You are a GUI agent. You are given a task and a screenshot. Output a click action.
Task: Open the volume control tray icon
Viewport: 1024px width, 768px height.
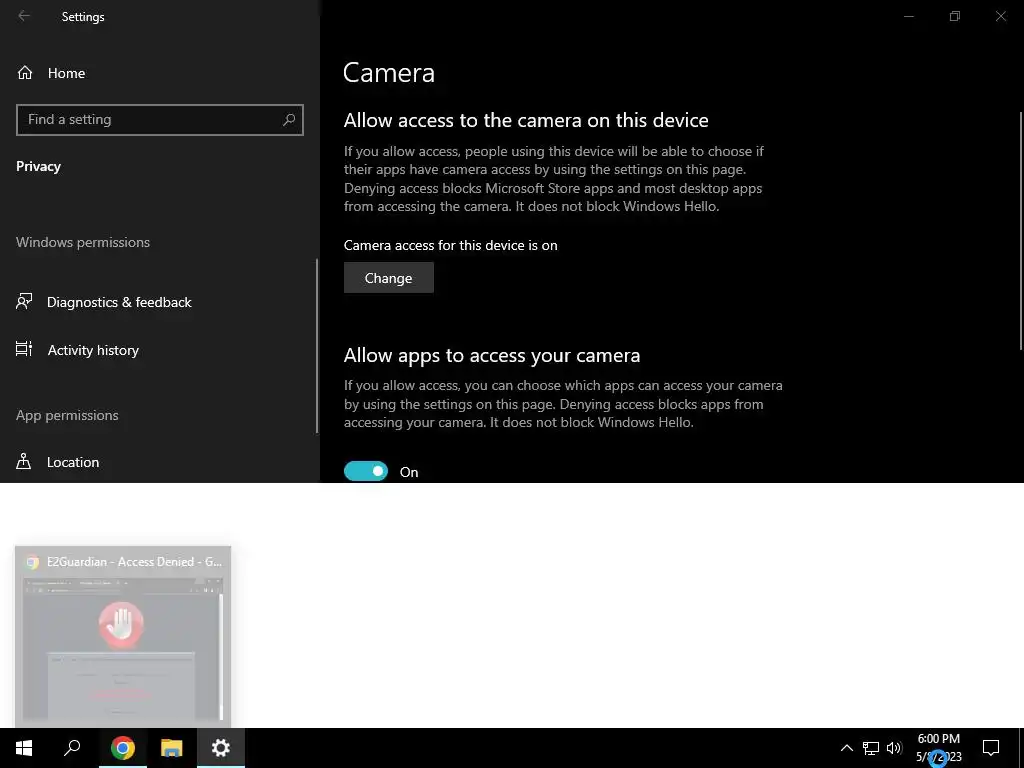point(894,748)
